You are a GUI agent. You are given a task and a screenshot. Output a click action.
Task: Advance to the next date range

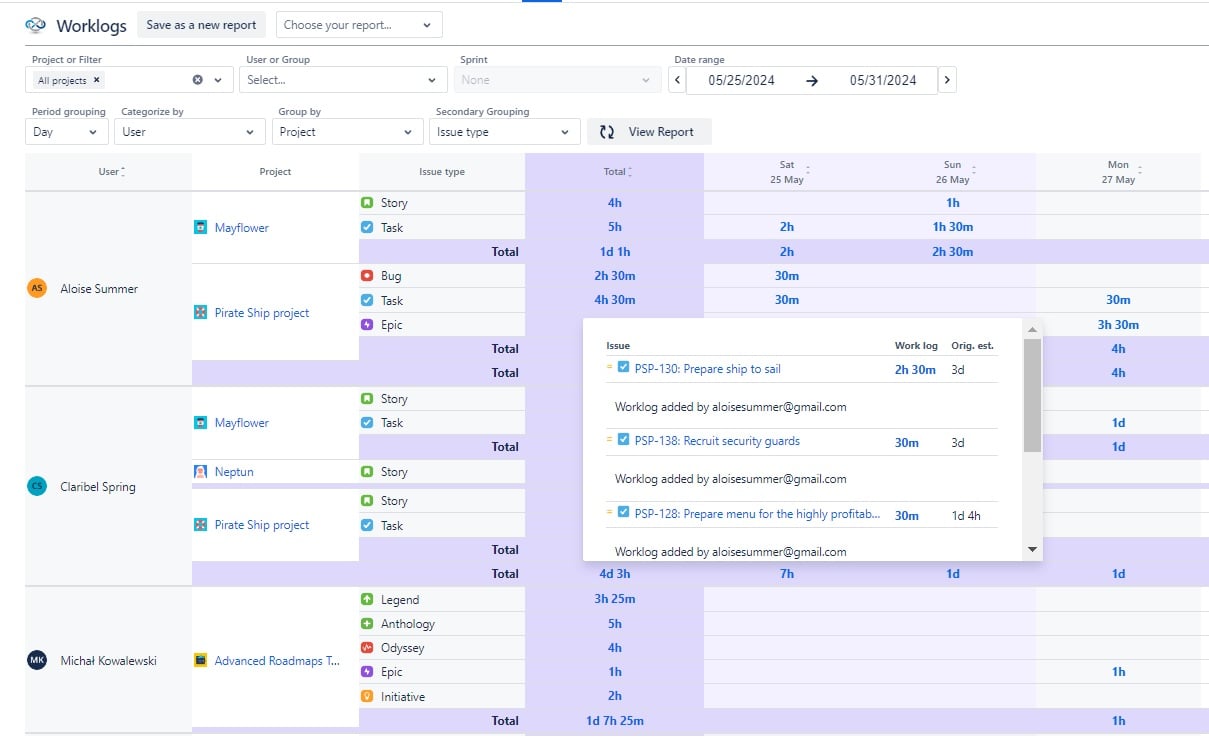(947, 80)
